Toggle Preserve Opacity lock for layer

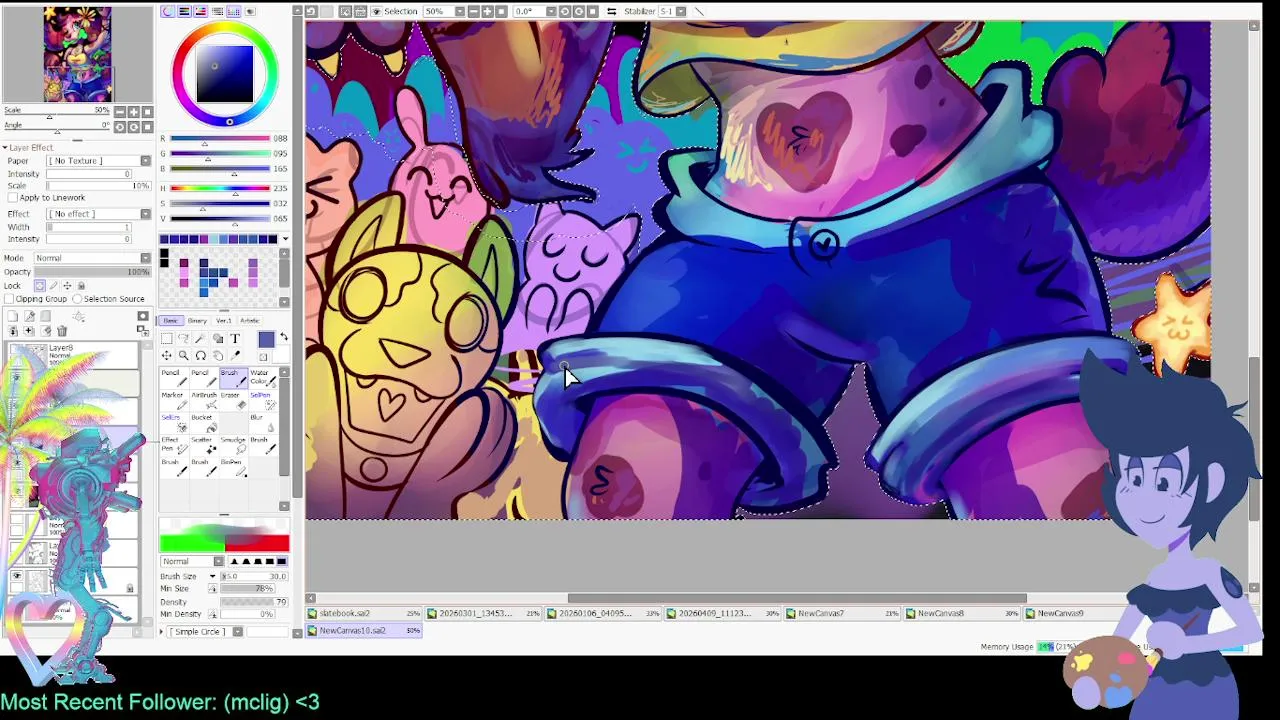(40, 285)
